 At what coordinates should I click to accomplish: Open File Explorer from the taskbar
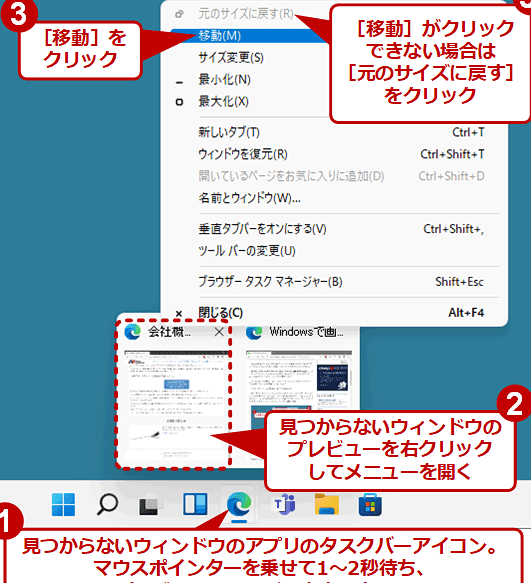coord(327,505)
